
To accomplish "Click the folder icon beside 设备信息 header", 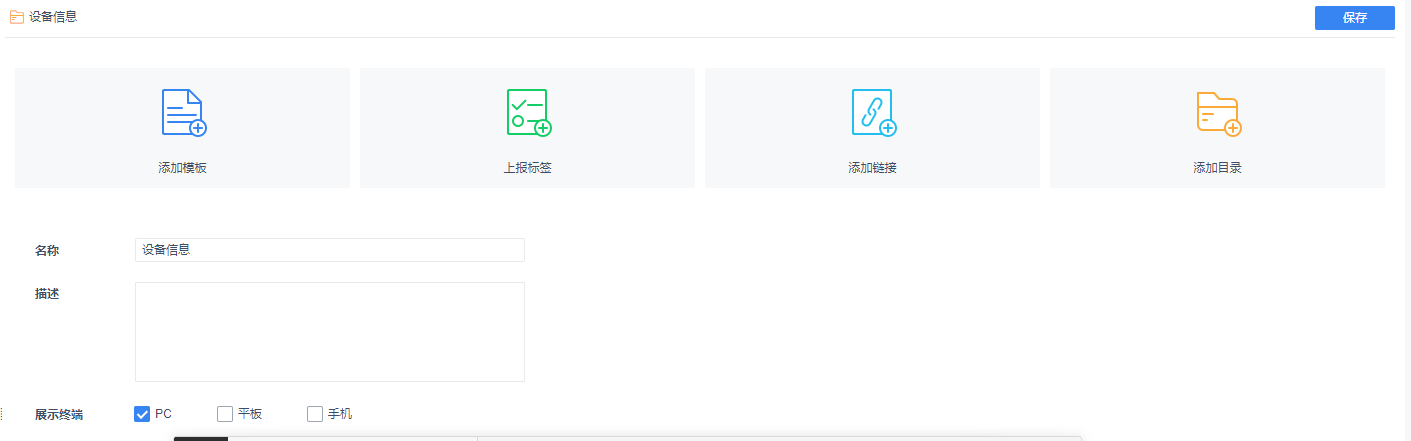I will (x=17, y=17).
